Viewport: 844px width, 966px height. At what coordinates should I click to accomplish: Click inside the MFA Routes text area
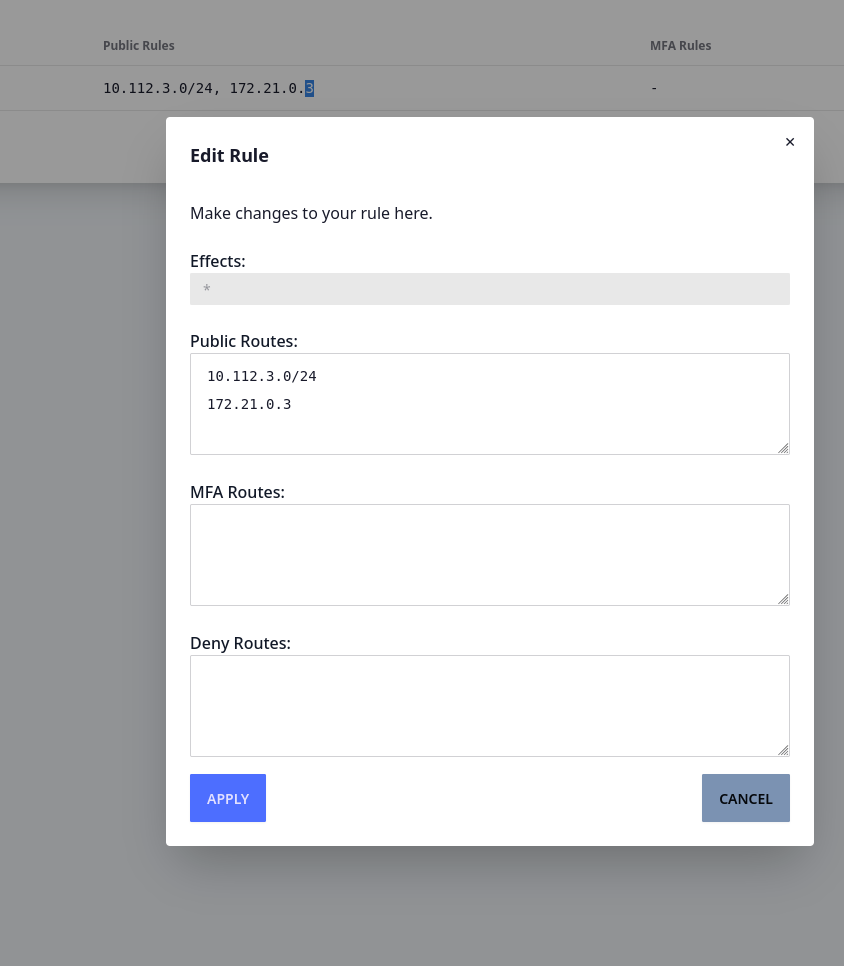click(489, 554)
